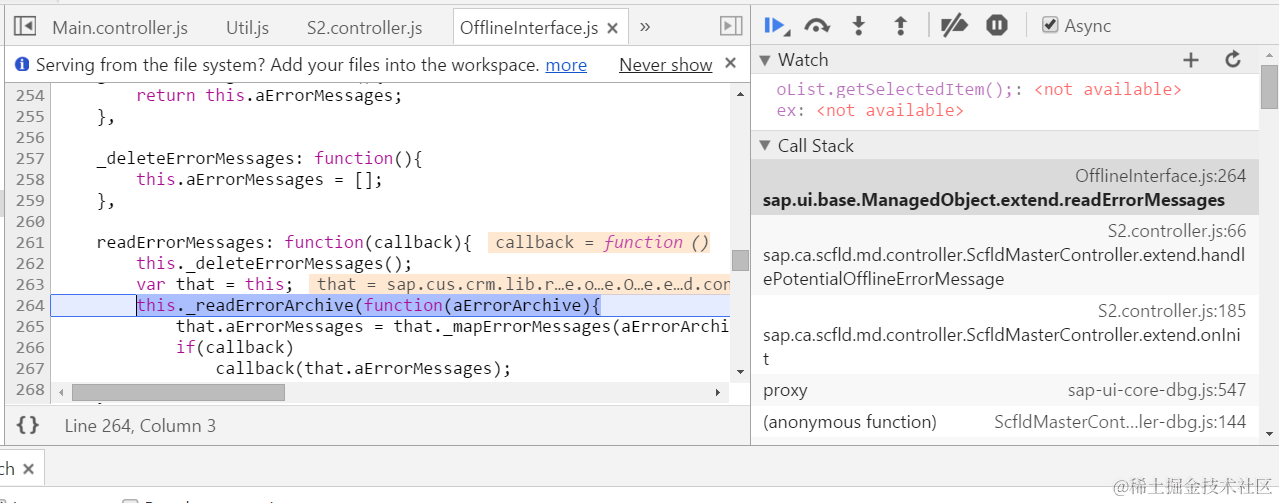
Task: Dismiss the workspace info bar
Action: pos(730,64)
